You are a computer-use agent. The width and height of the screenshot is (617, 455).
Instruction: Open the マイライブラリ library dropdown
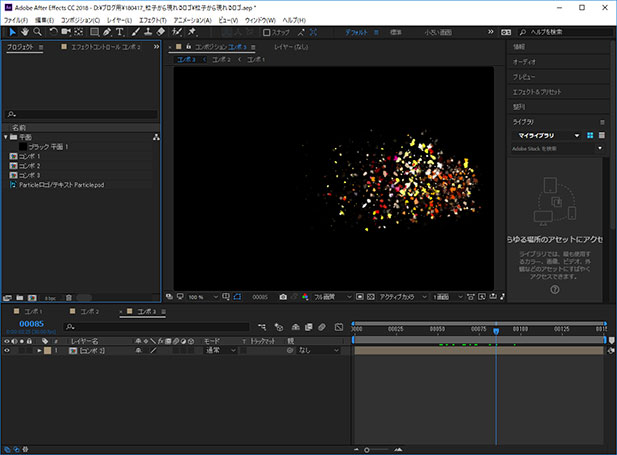(548, 135)
